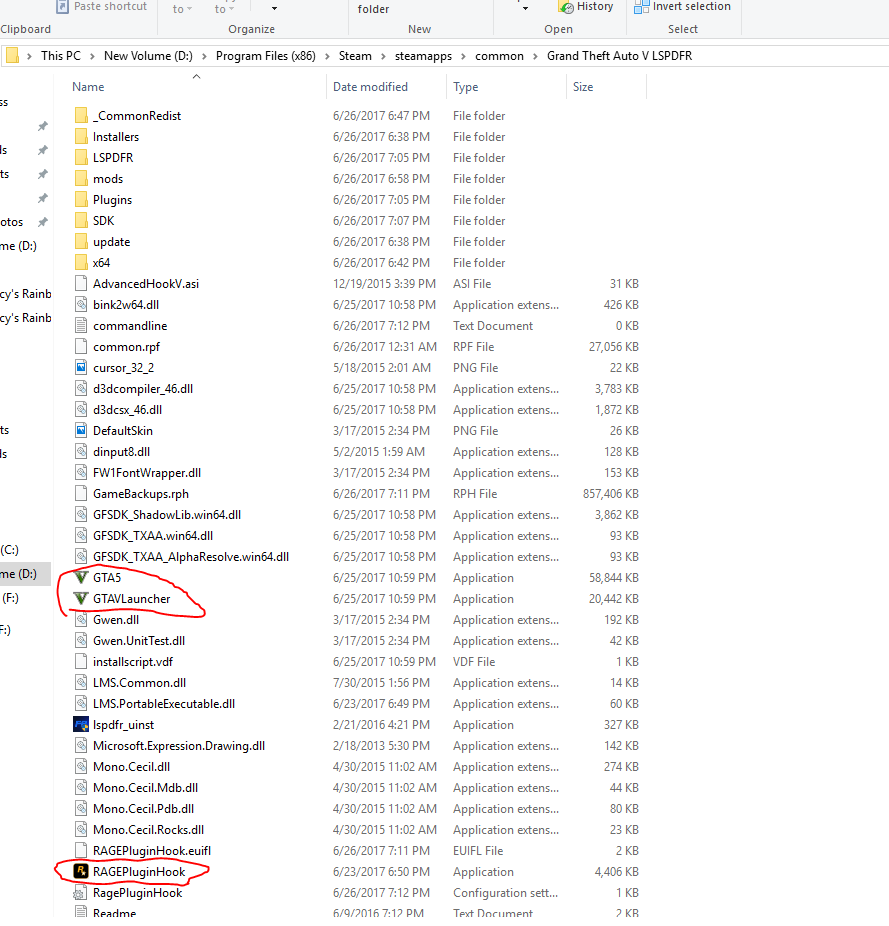
Task: Select the installscript.vdf file name
Action: click(133, 661)
